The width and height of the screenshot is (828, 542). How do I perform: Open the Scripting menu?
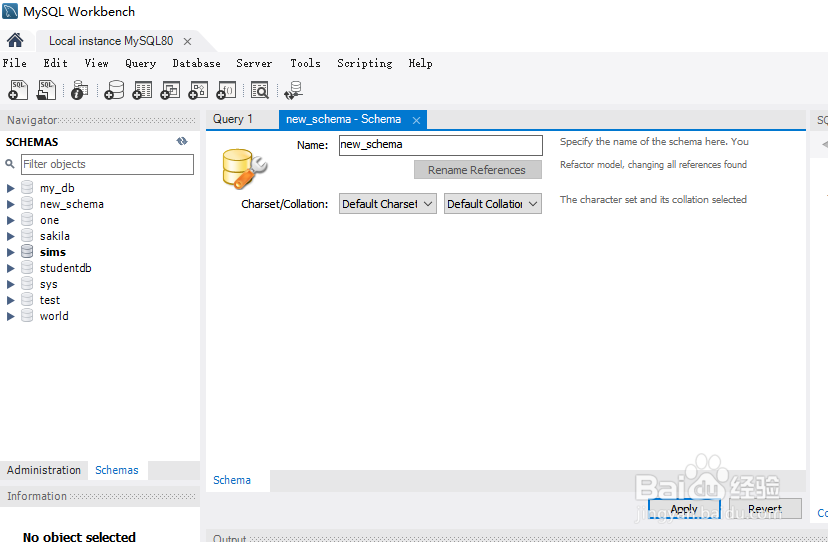[x=365, y=63]
